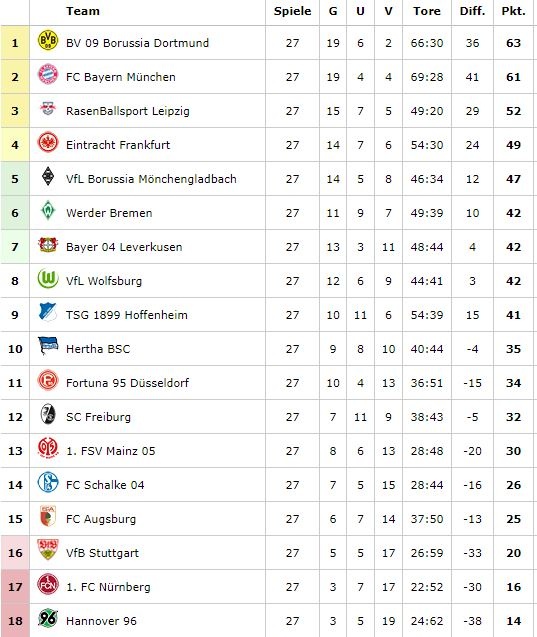This screenshot has height=637, width=537.
Task: Click the Eintracht Frankfurt eagle logo
Action: click(48, 143)
